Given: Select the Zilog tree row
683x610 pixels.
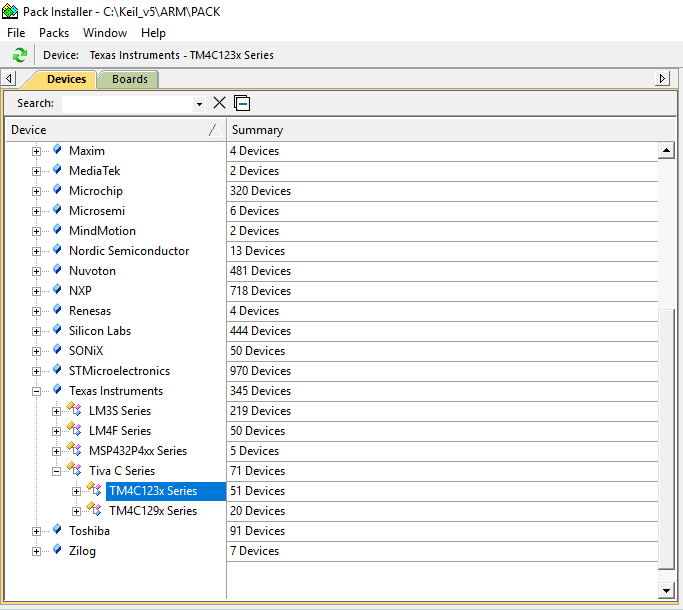Looking at the screenshot, I should 82,551.
